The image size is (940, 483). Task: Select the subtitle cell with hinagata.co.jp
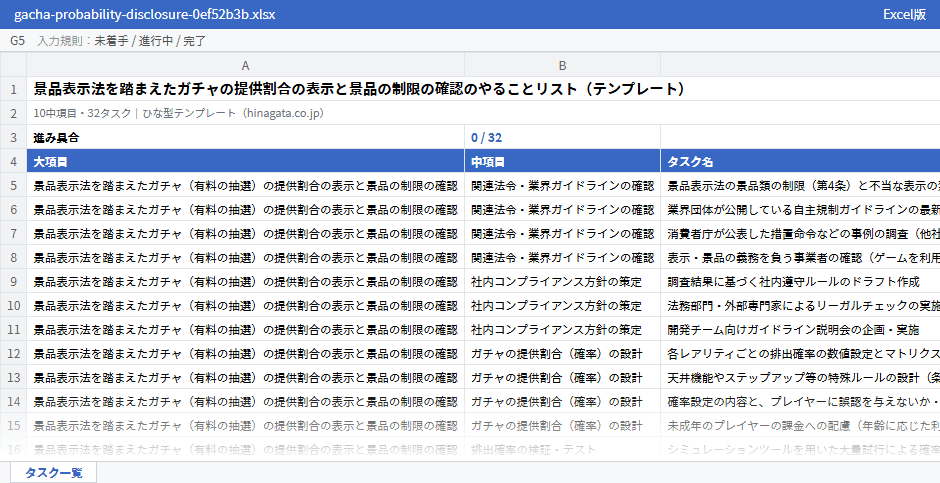point(483,113)
